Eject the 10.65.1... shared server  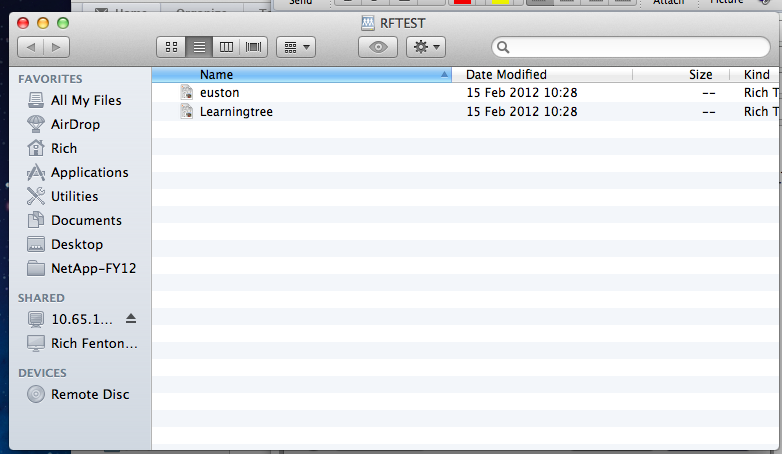pos(131,318)
